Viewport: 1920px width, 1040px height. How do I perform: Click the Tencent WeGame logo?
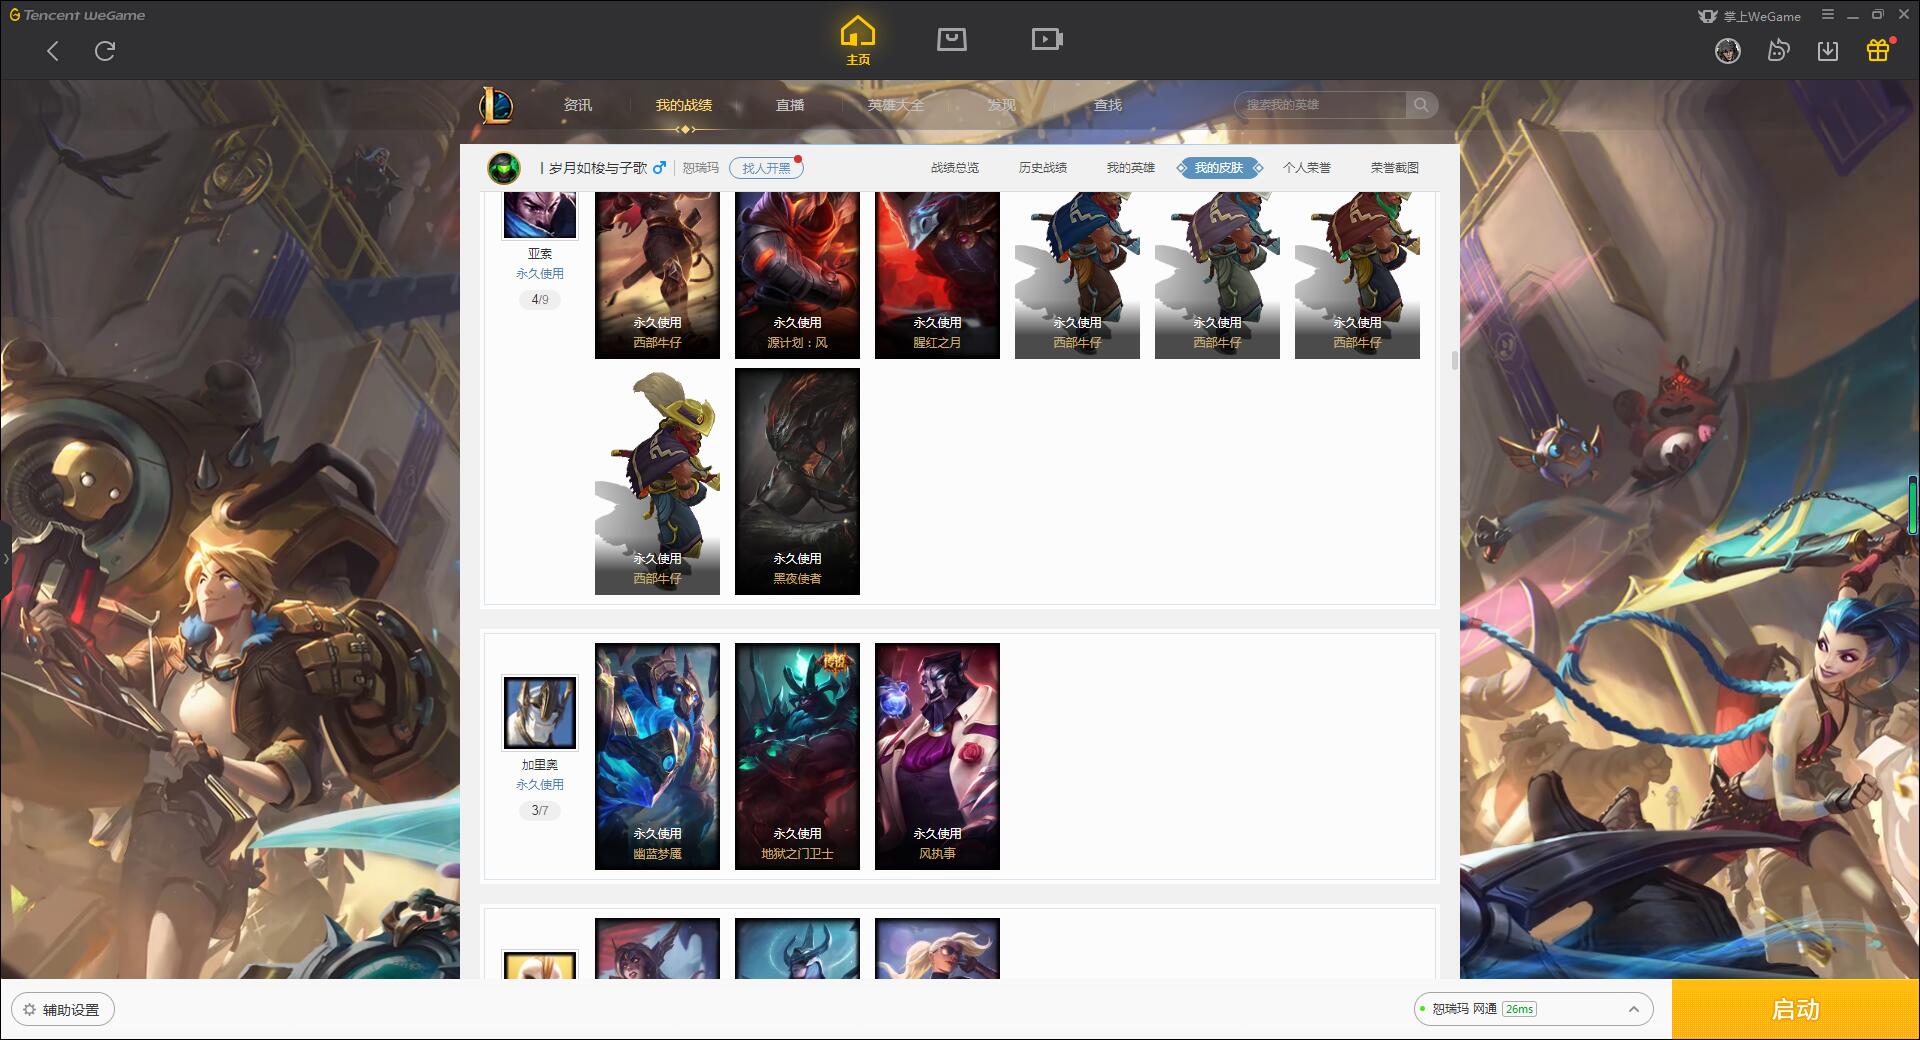click(78, 15)
